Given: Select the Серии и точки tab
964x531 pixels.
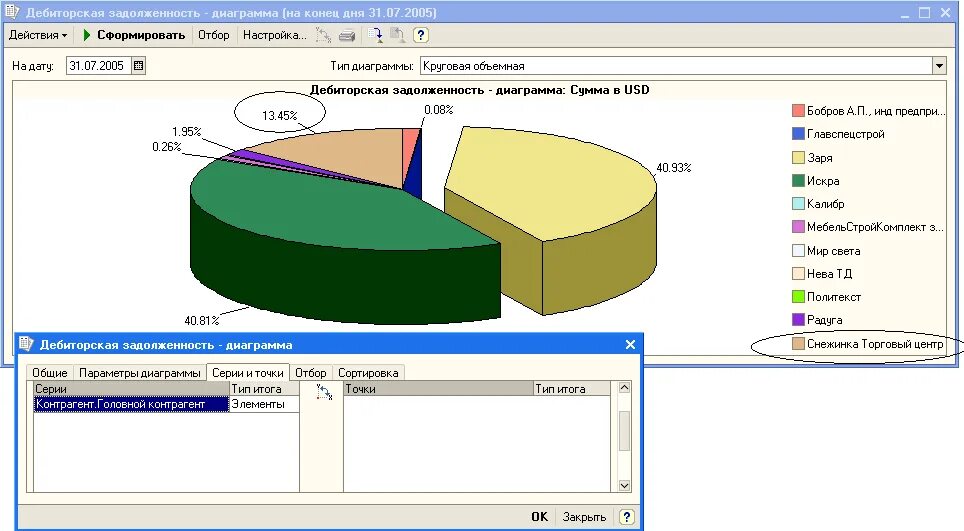Looking at the screenshot, I should click(x=248, y=372).
